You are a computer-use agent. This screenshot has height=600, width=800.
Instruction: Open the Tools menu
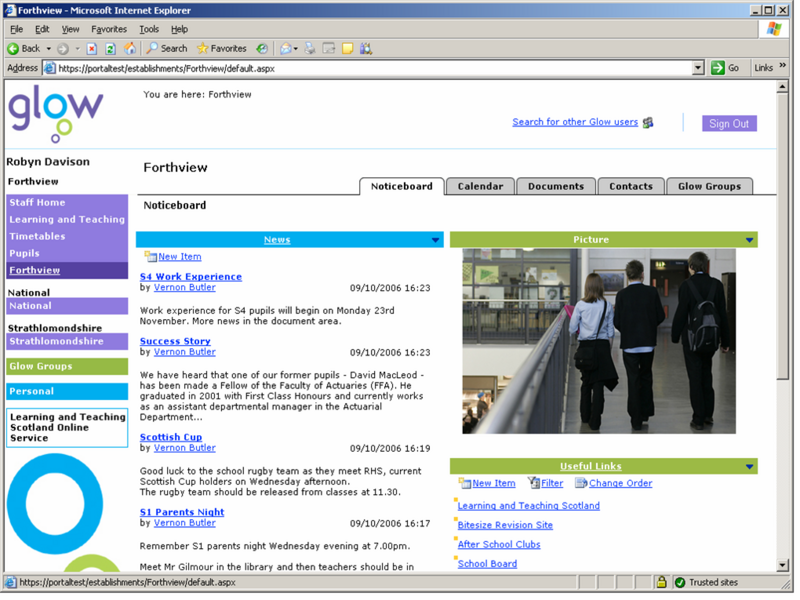pos(149,30)
